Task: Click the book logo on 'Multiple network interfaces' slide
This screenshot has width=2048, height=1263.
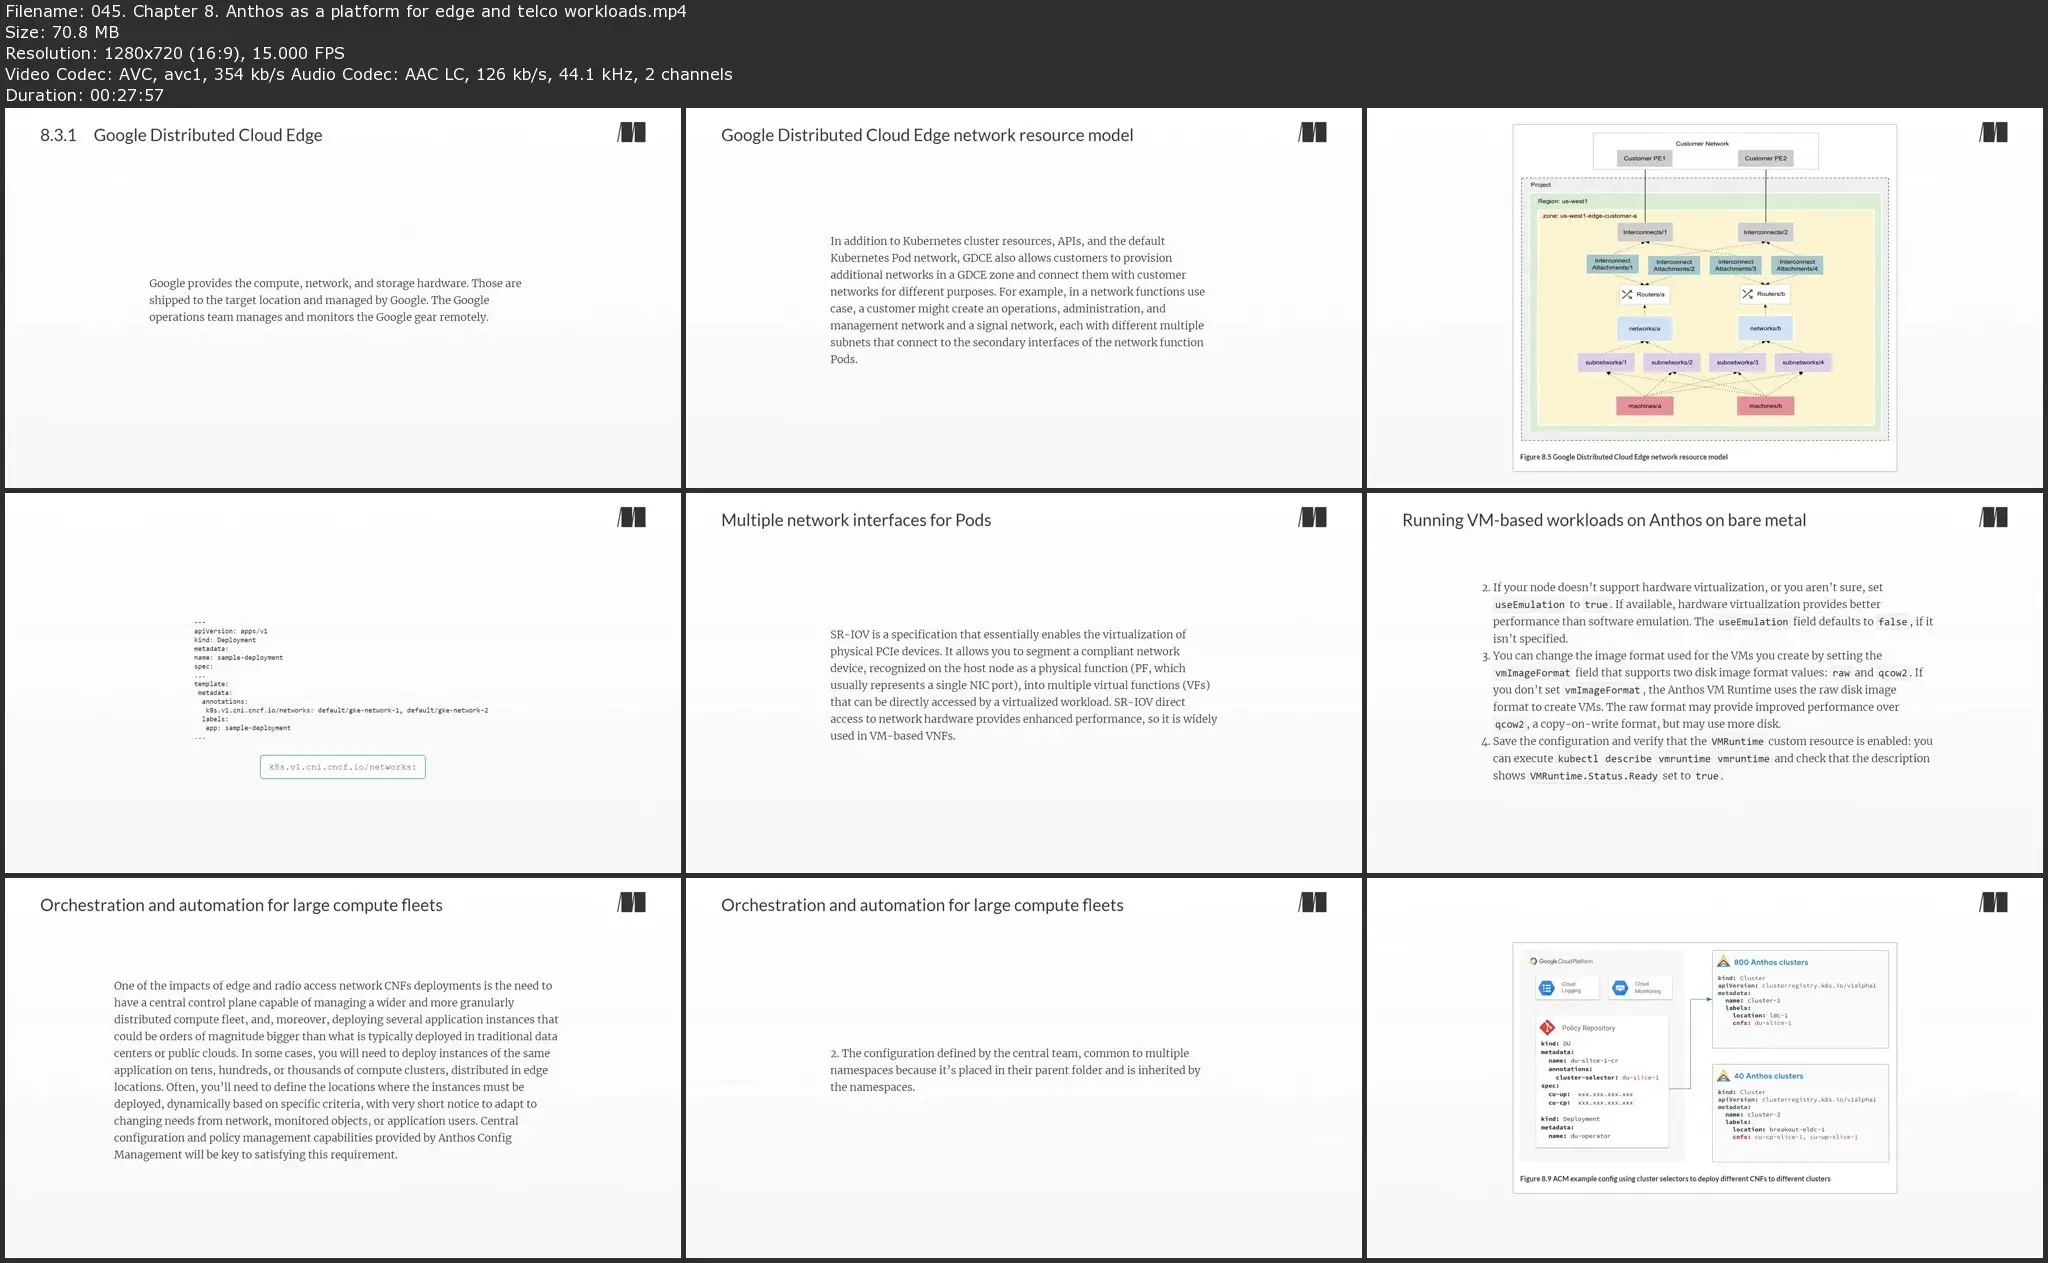Action: click(1313, 518)
